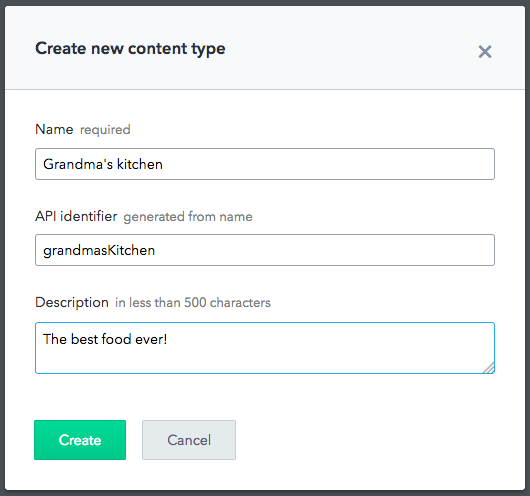Click the "generated from name" hint text
Viewport: 530px width, 496px height.
pyautogui.click(x=188, y=216)
